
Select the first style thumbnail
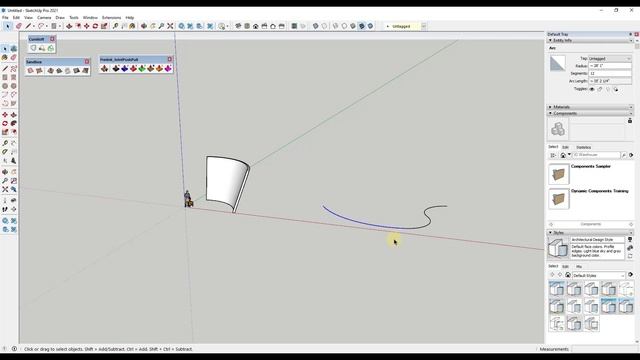tap(556, 289)
